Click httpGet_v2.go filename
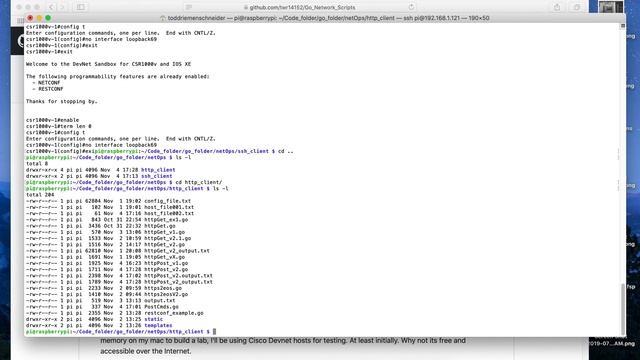Image resolution: width=640 pixels, height=360 pixels. click(x=164, y=244)
